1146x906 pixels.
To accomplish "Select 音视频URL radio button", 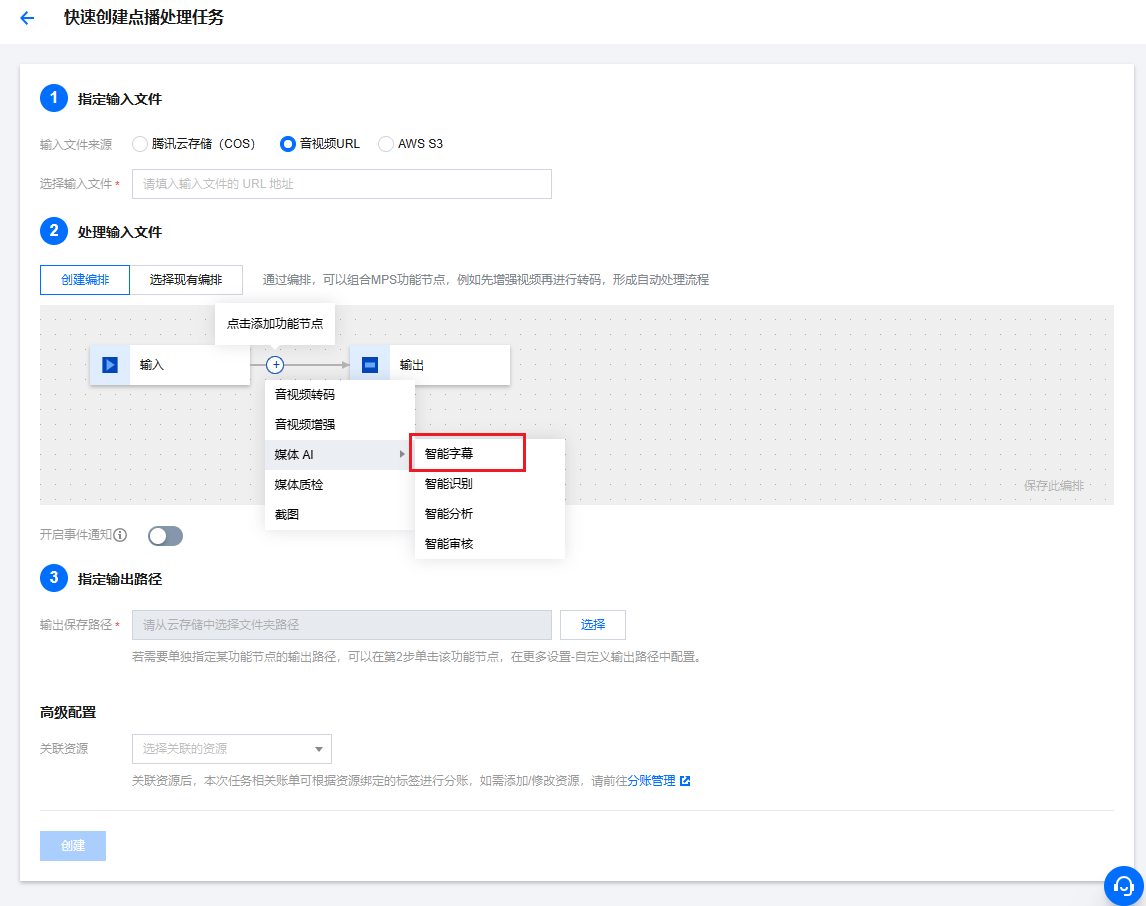I will coord(287,144).
